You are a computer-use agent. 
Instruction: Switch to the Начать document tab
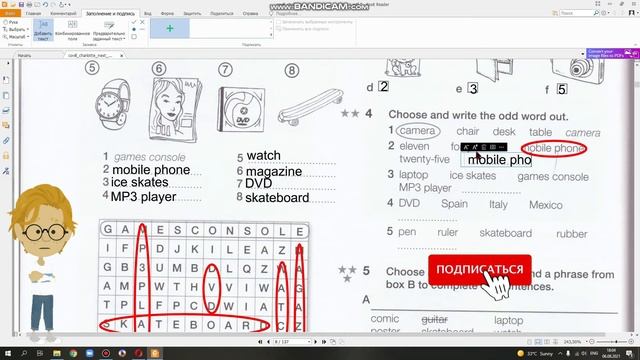(24, 55)
